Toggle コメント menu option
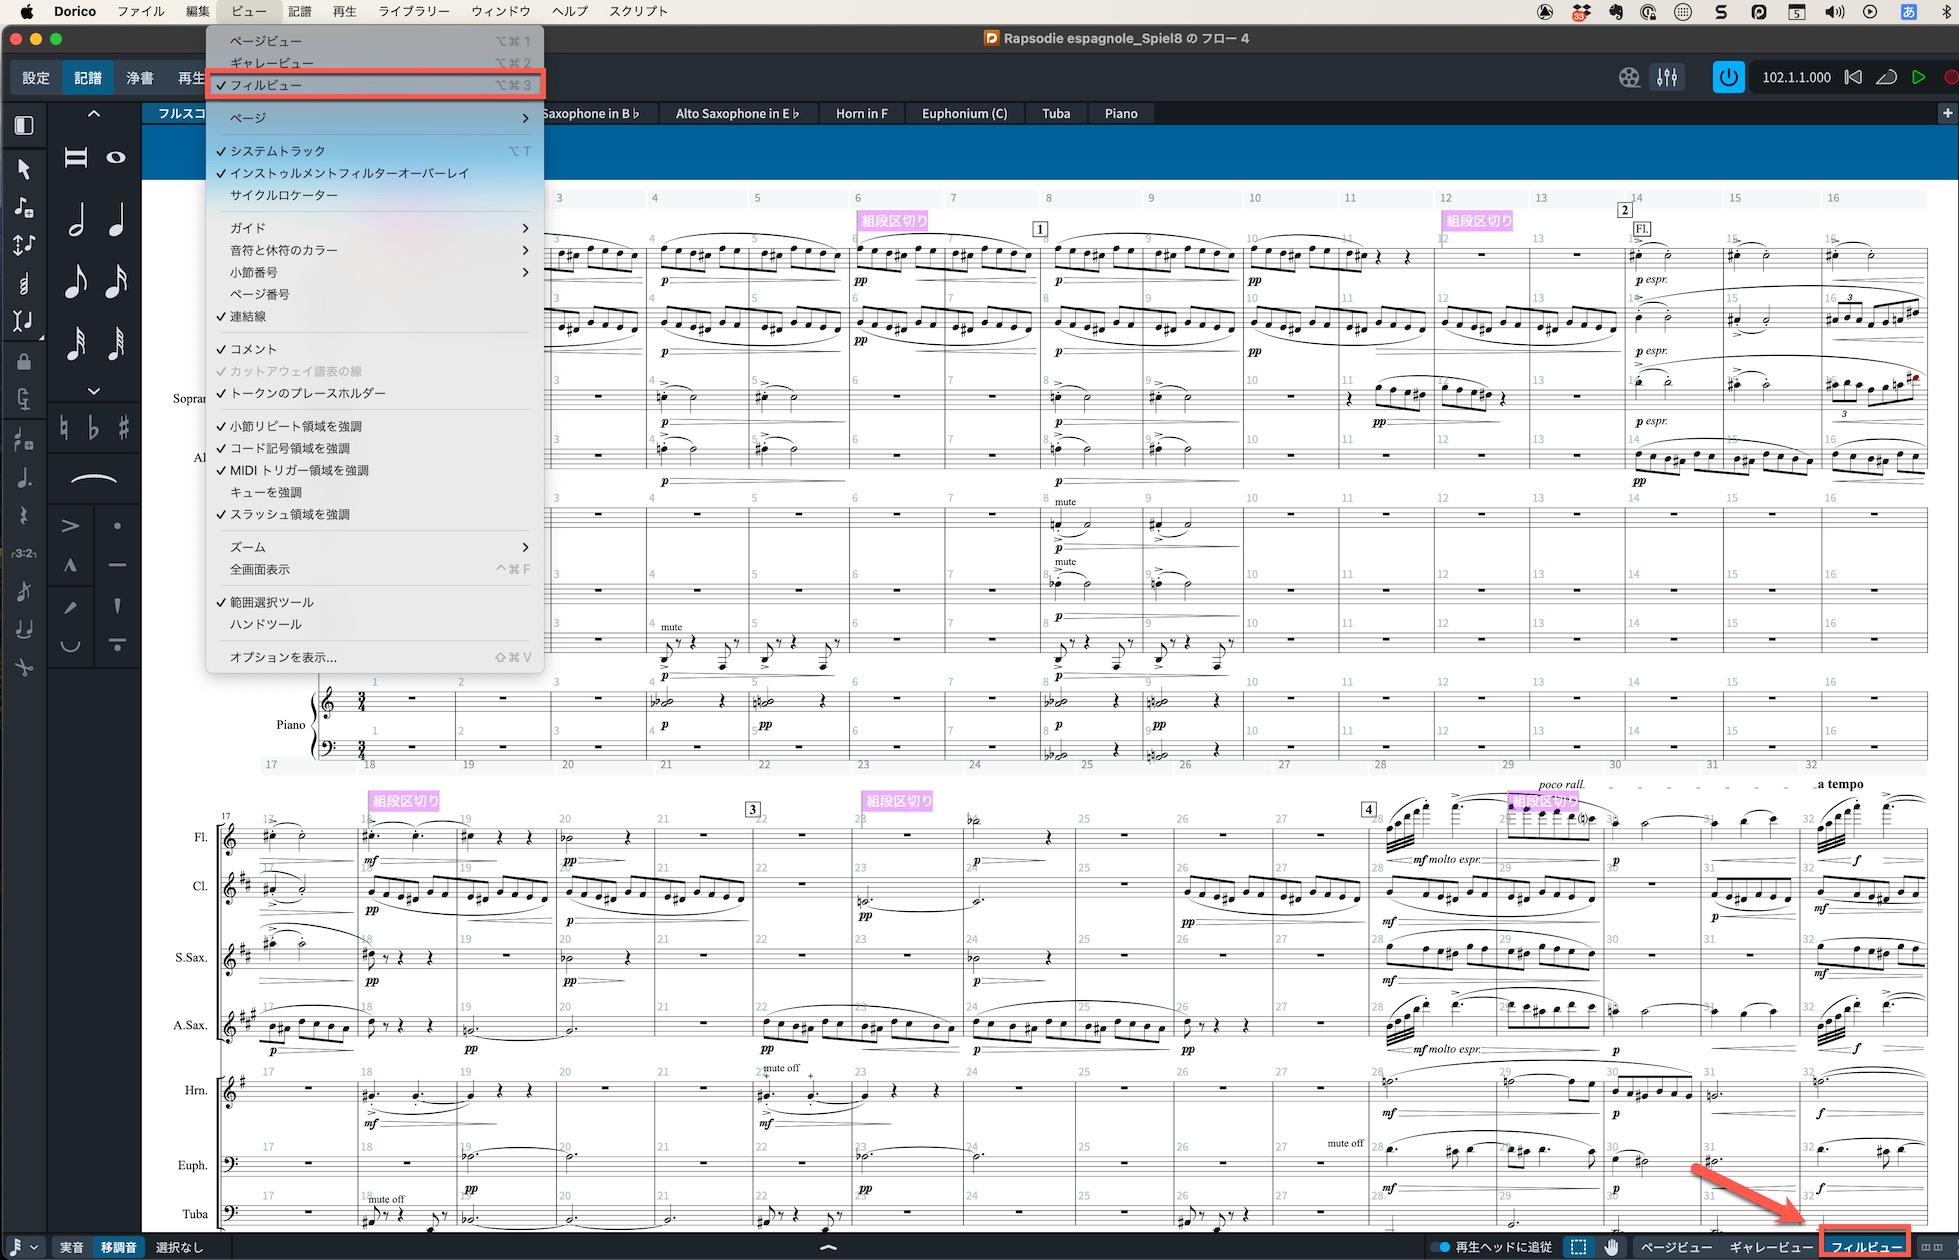The image size is (1959, 1260). [x=374, y=349]
